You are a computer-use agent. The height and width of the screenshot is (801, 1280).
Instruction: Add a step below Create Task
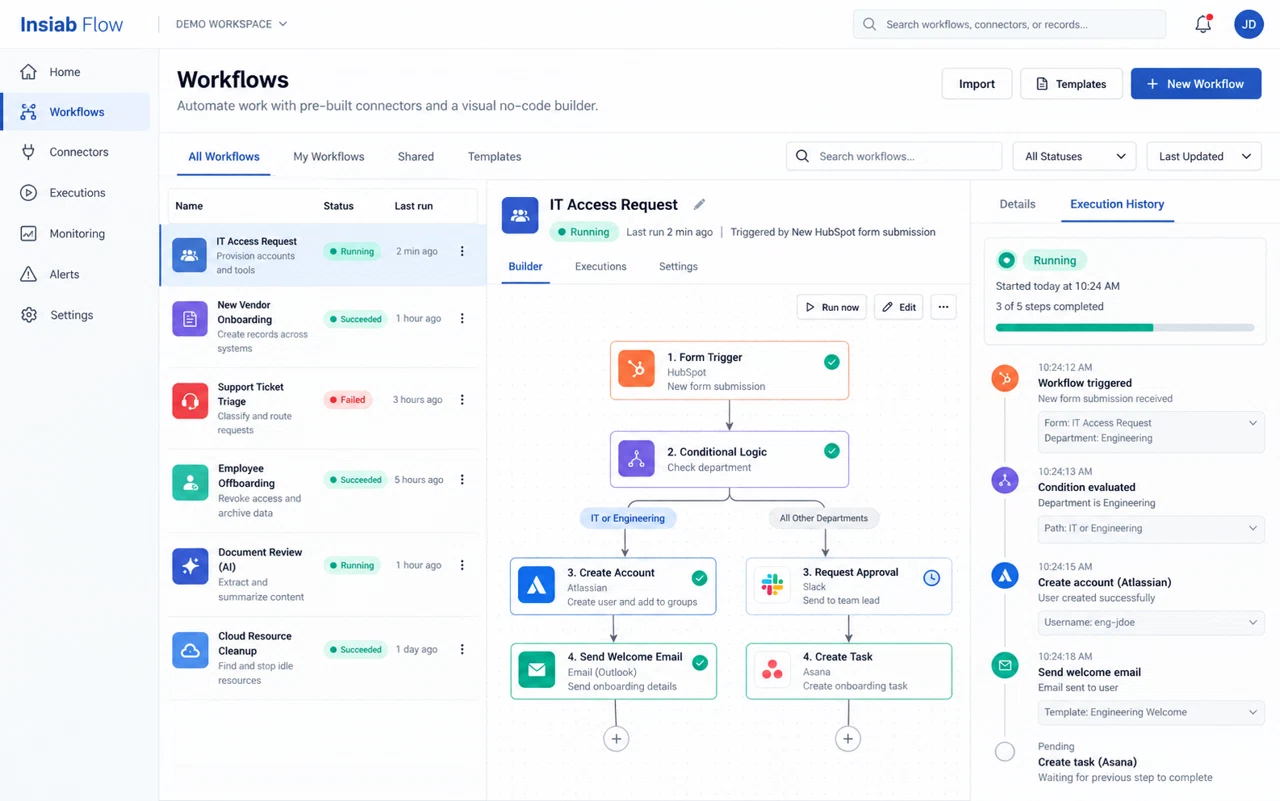pyautogui.click(x=848, y=739)
